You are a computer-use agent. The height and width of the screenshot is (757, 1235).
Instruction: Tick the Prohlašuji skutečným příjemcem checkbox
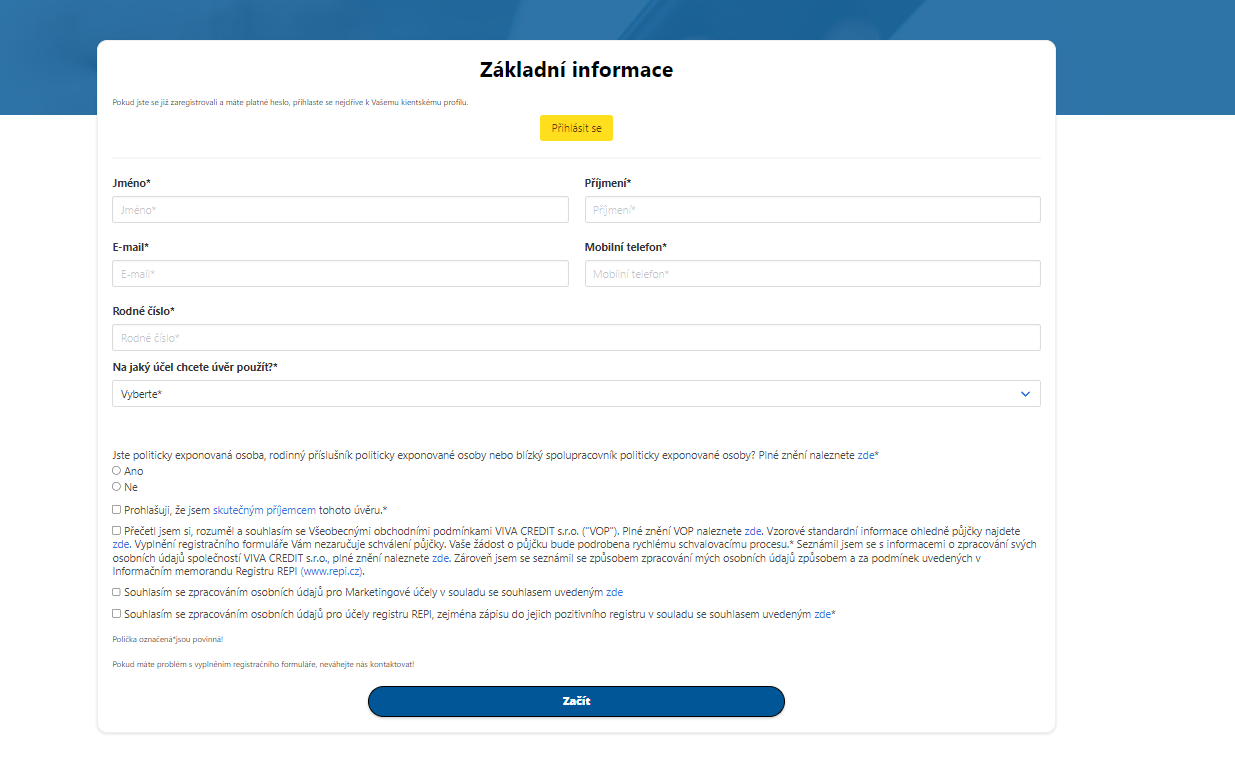pyautogui.click(x=117, y=510)
